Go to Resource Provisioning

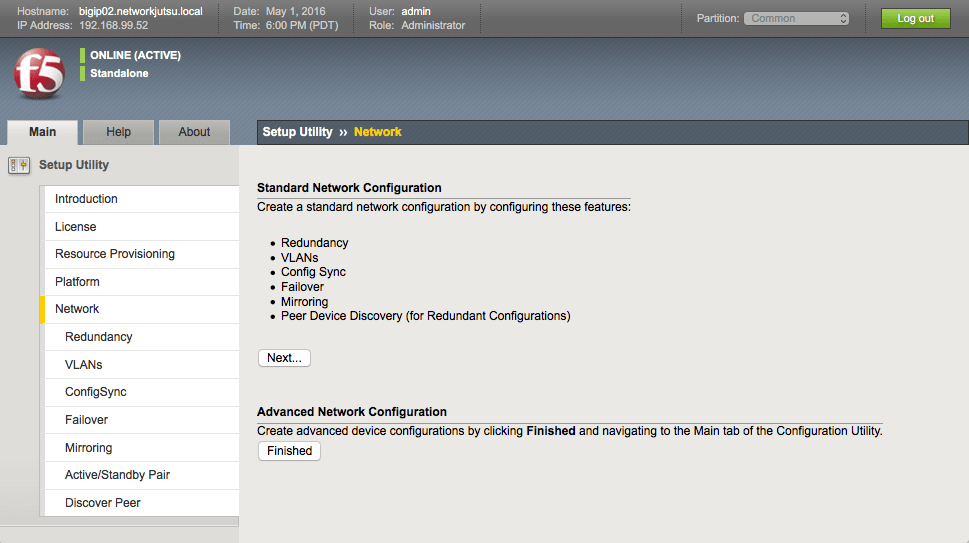point(142,254)
